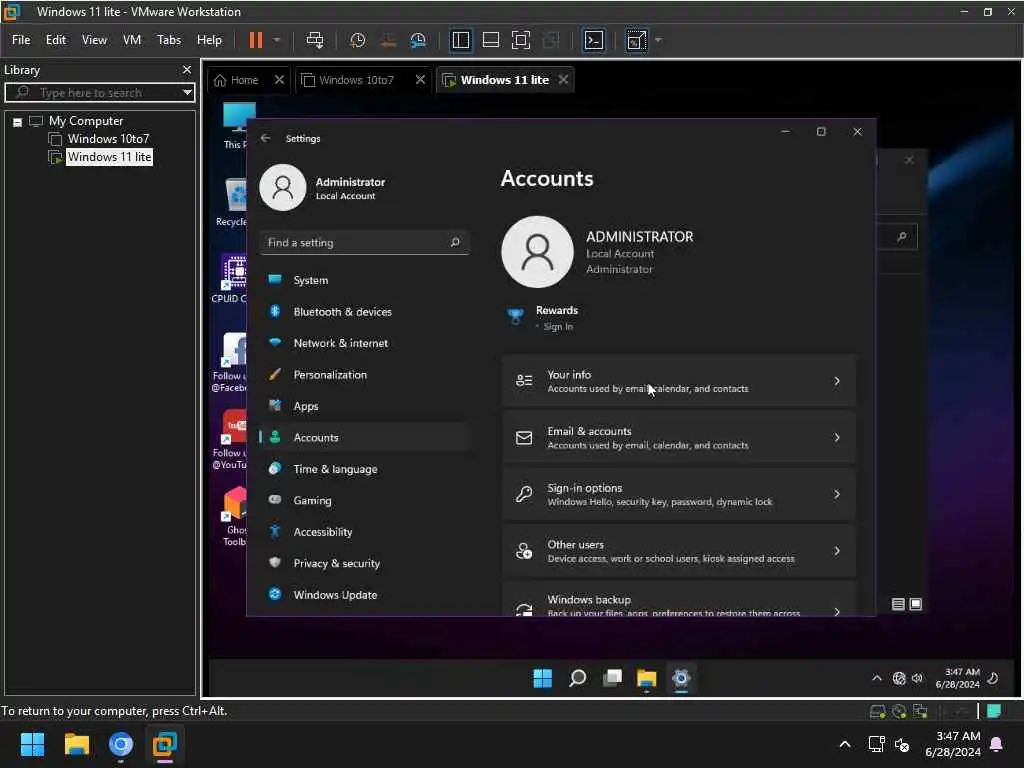
Task: Open the Tabs menu
Action: pos(169,40)
